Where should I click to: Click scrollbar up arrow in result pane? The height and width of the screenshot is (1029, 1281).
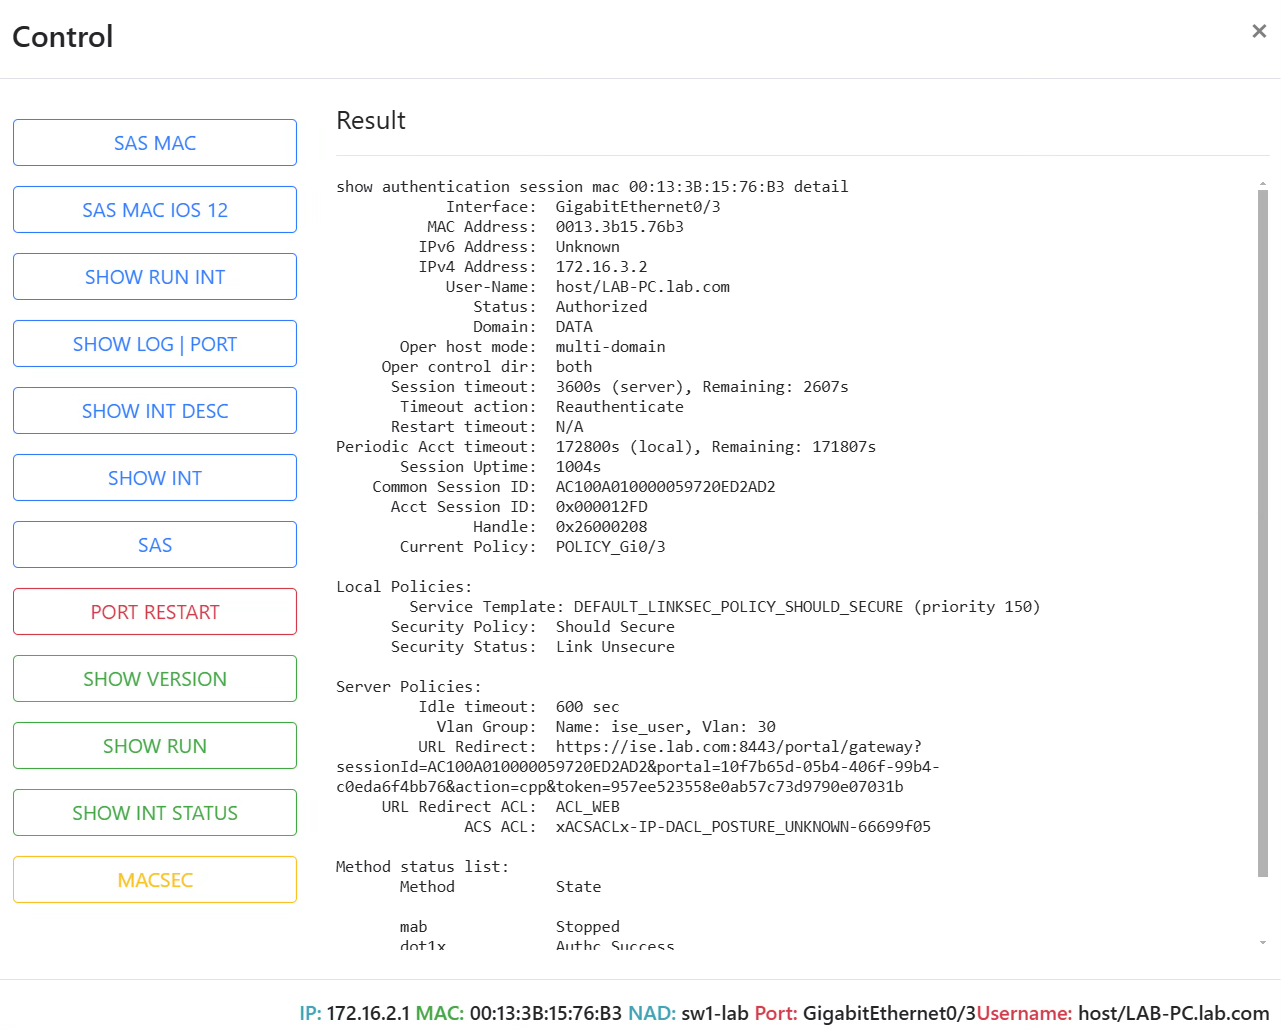click(x=1262, y=184)
